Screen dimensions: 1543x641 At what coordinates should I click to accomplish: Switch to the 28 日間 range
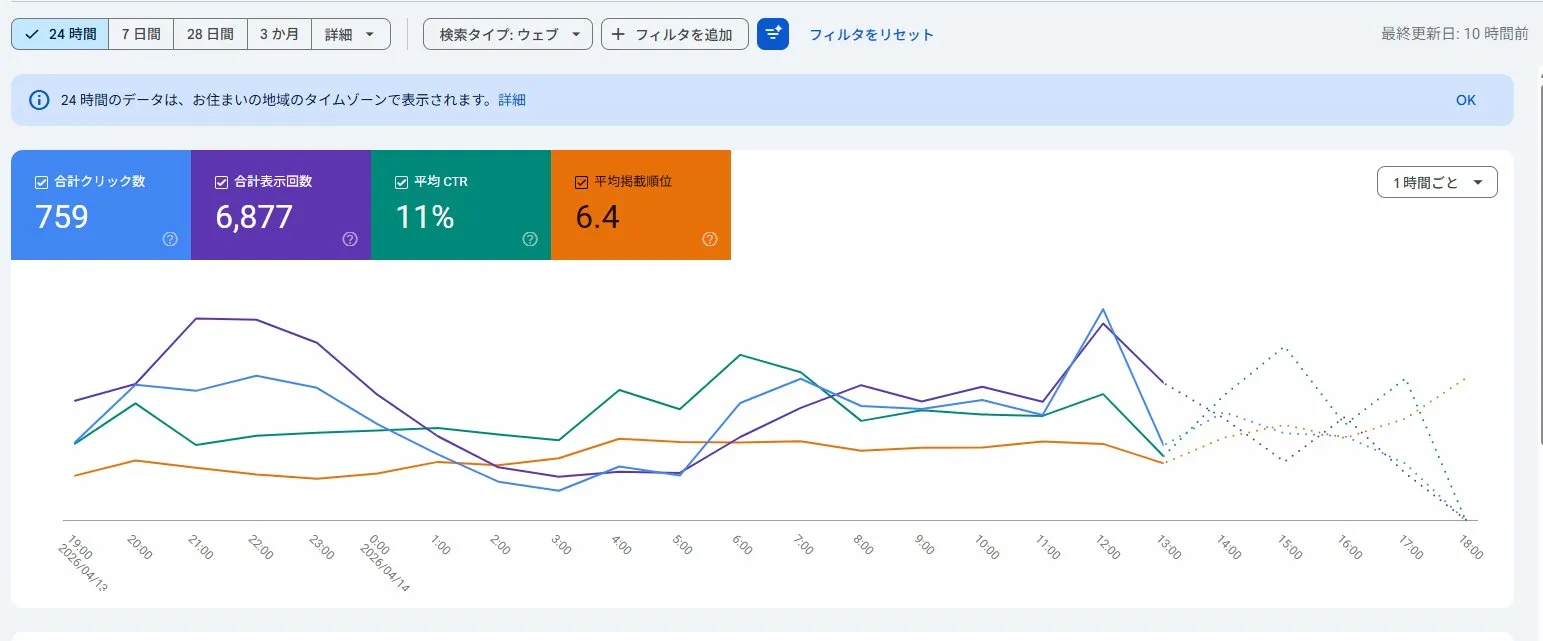pos(210,34)
